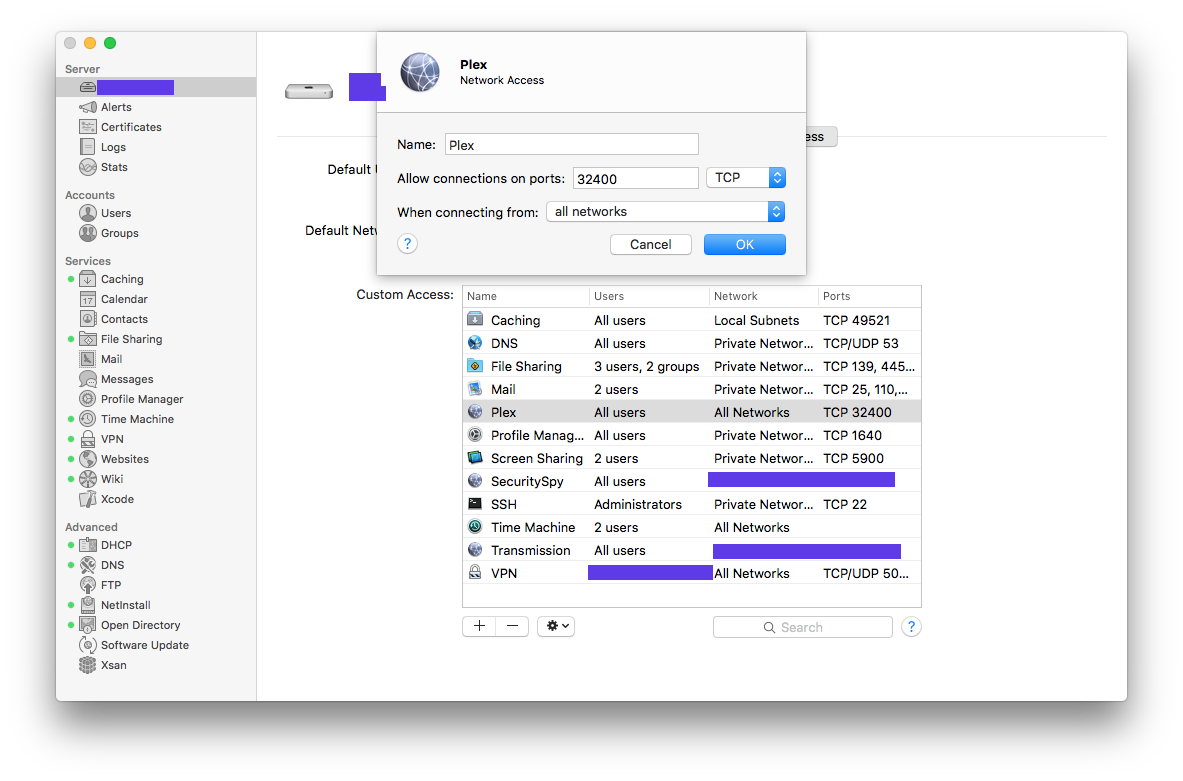Open the Contacts service
Image resolution: width=1183 pixels, height=781 pixels.
pyautogui.click(x=124, y=319)
